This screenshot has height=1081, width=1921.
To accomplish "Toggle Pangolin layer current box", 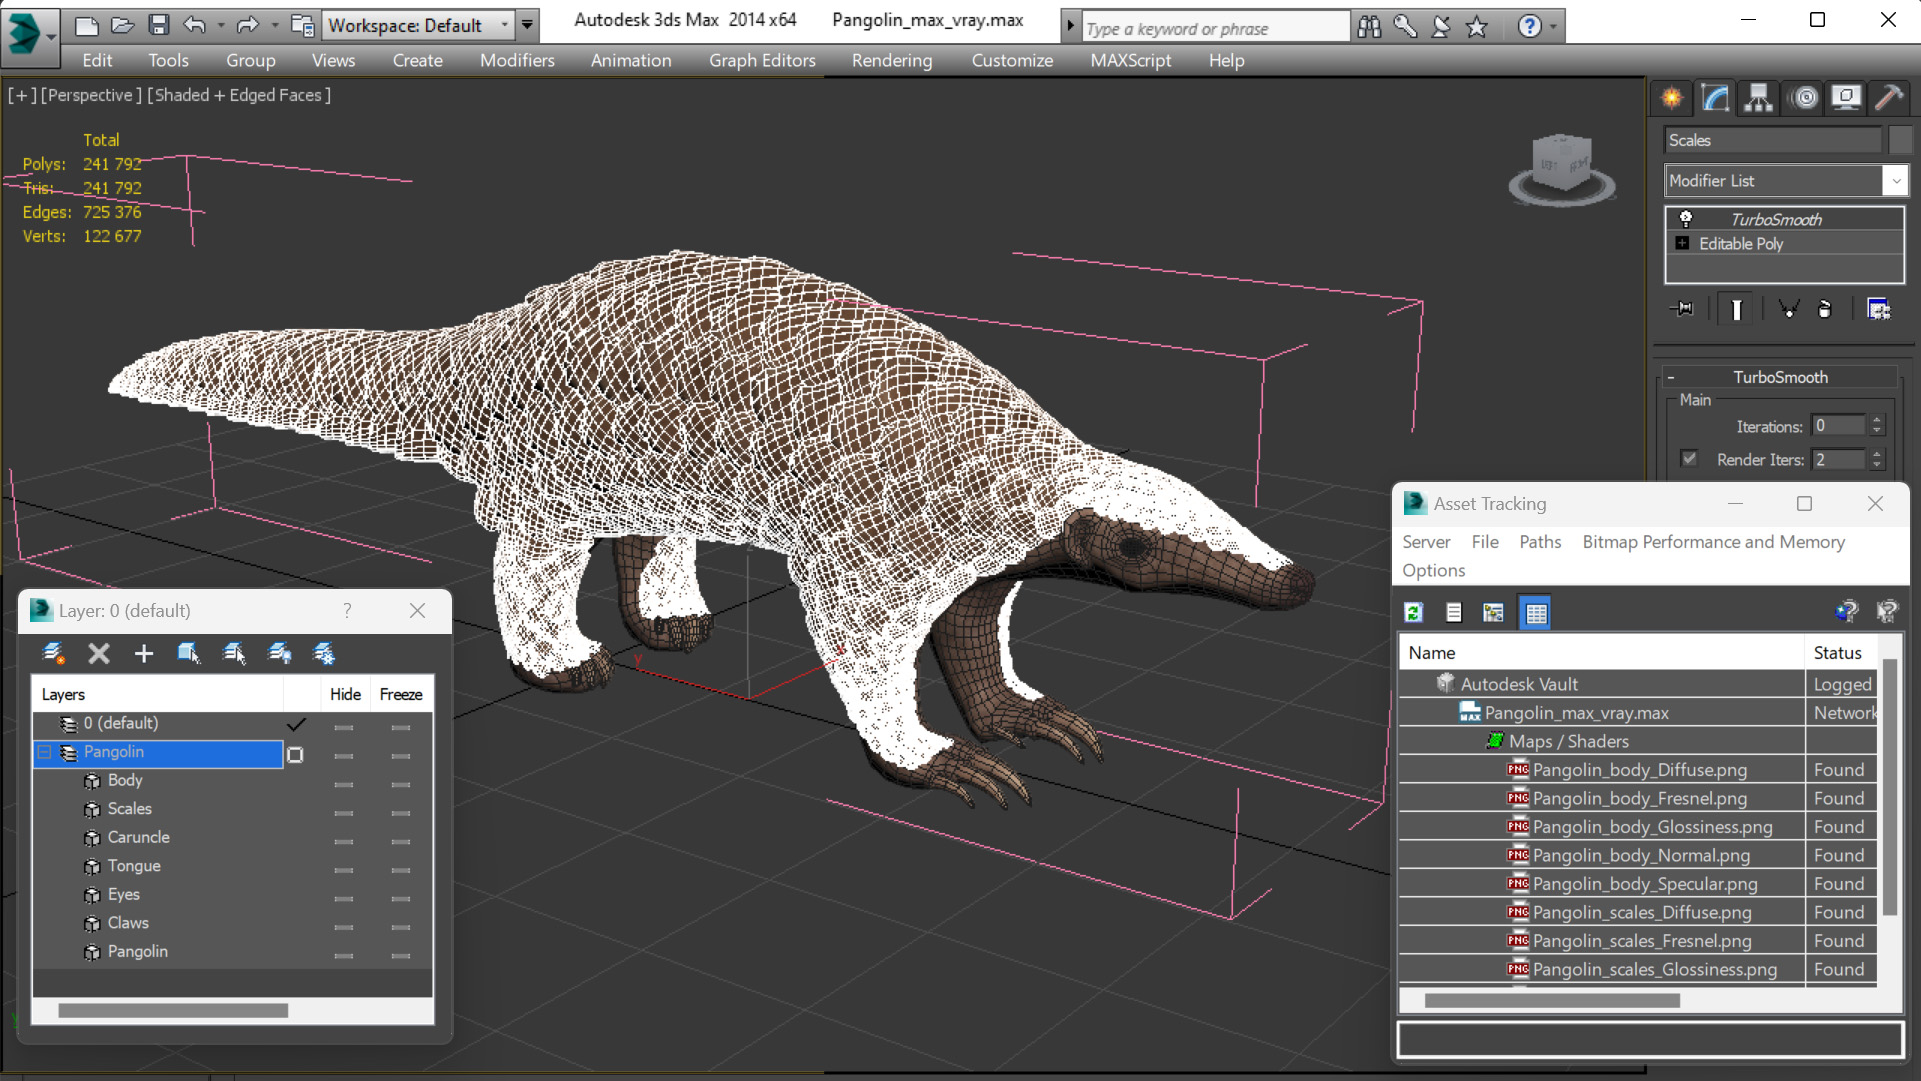I will (295, 754).
